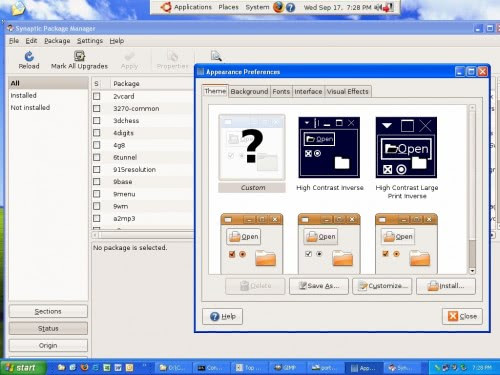Open the Settings menu in Synaptic
This screenshot has width=500, height=375.
[90, 41]
